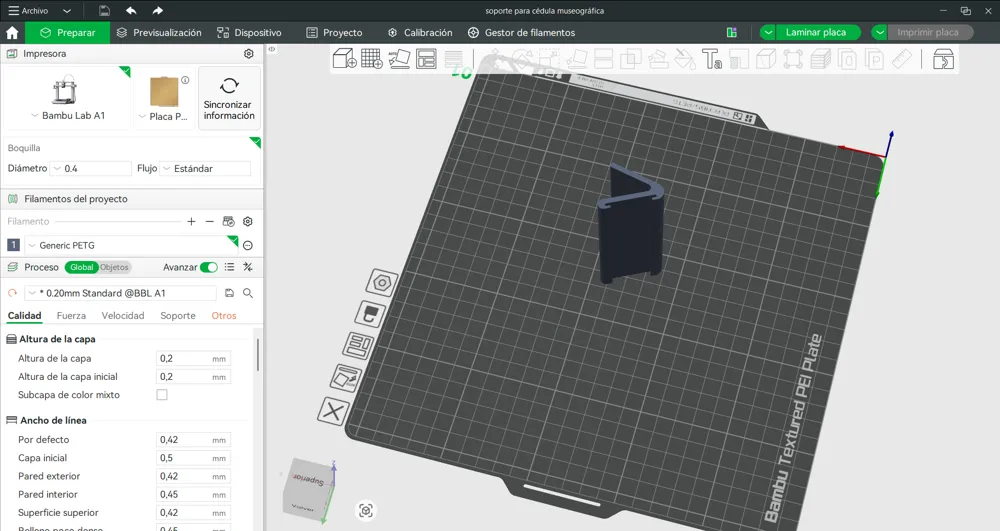Open the Placa P... bed type dropdown
The height and width of the screenshot is (531, 1000).
pos(163,116)
